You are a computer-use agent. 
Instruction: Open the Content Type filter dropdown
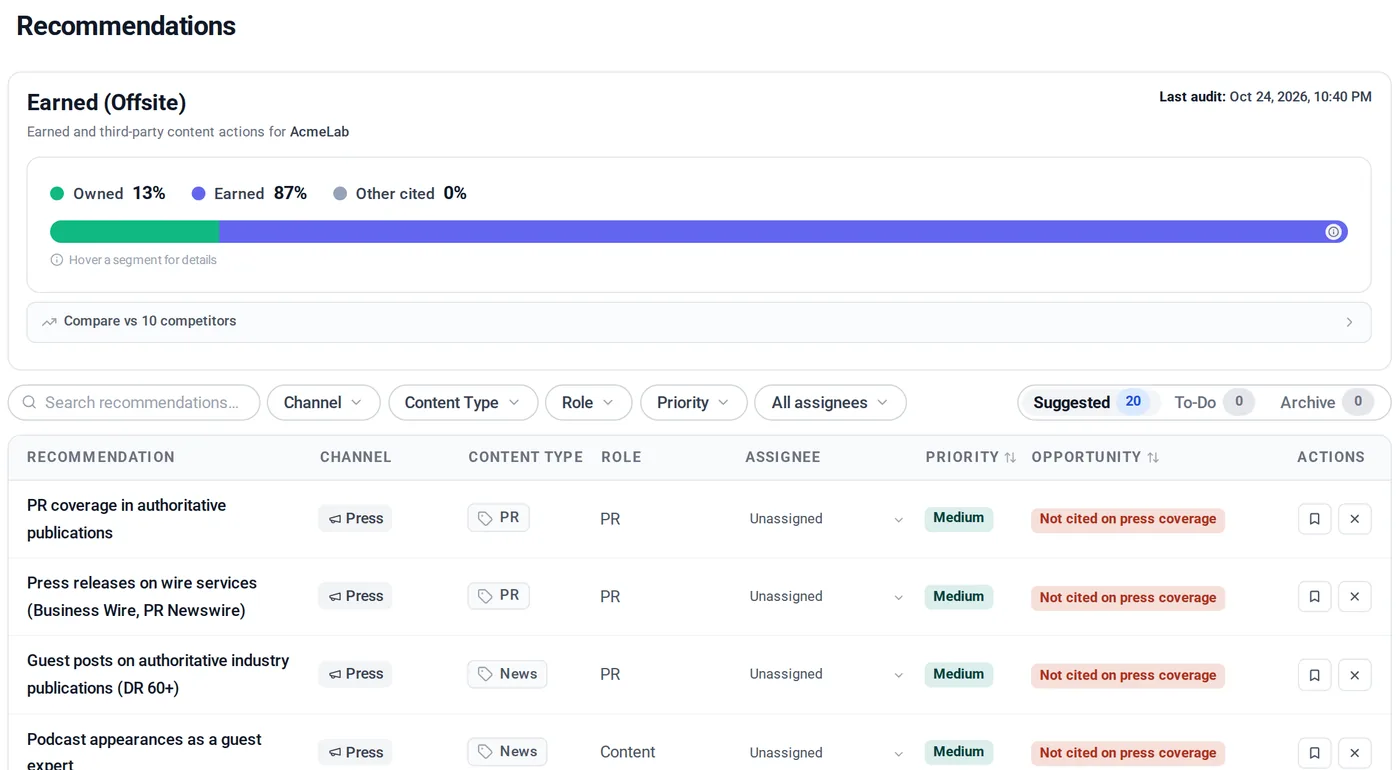pyautogui.click(x=463, y=403)
